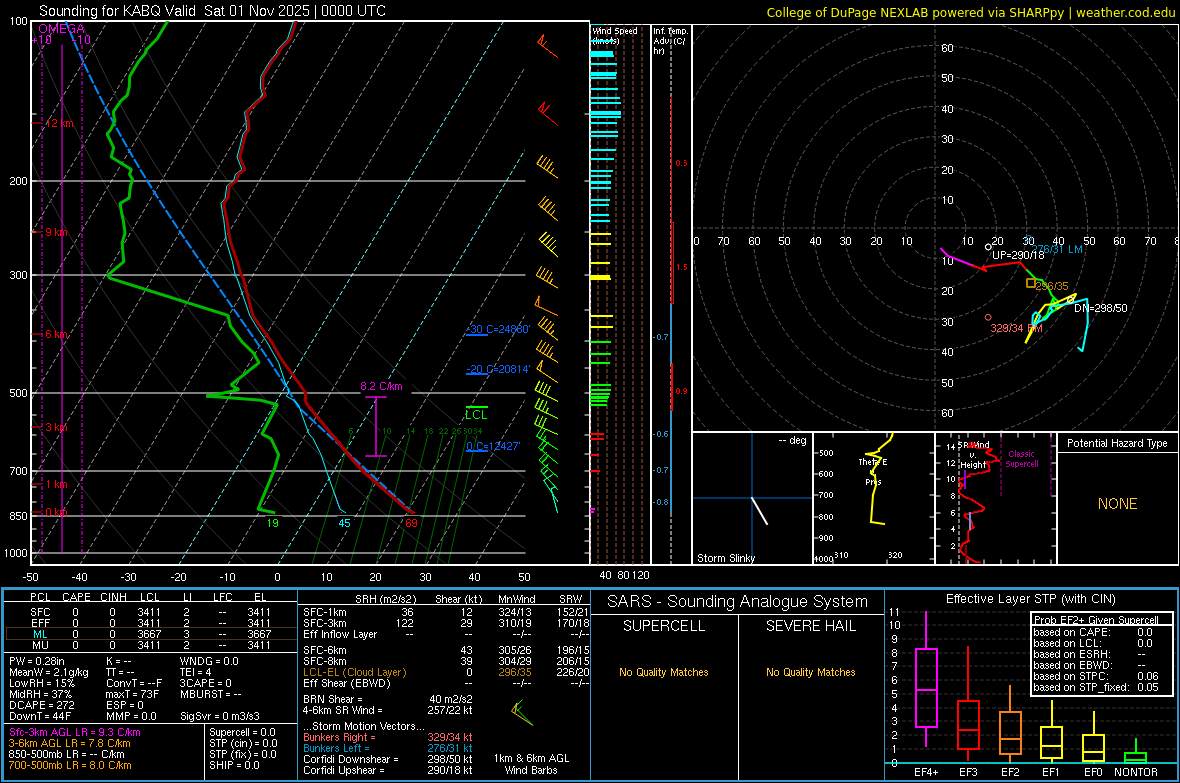Click the 6 km height marker

(x=56, y=334)
